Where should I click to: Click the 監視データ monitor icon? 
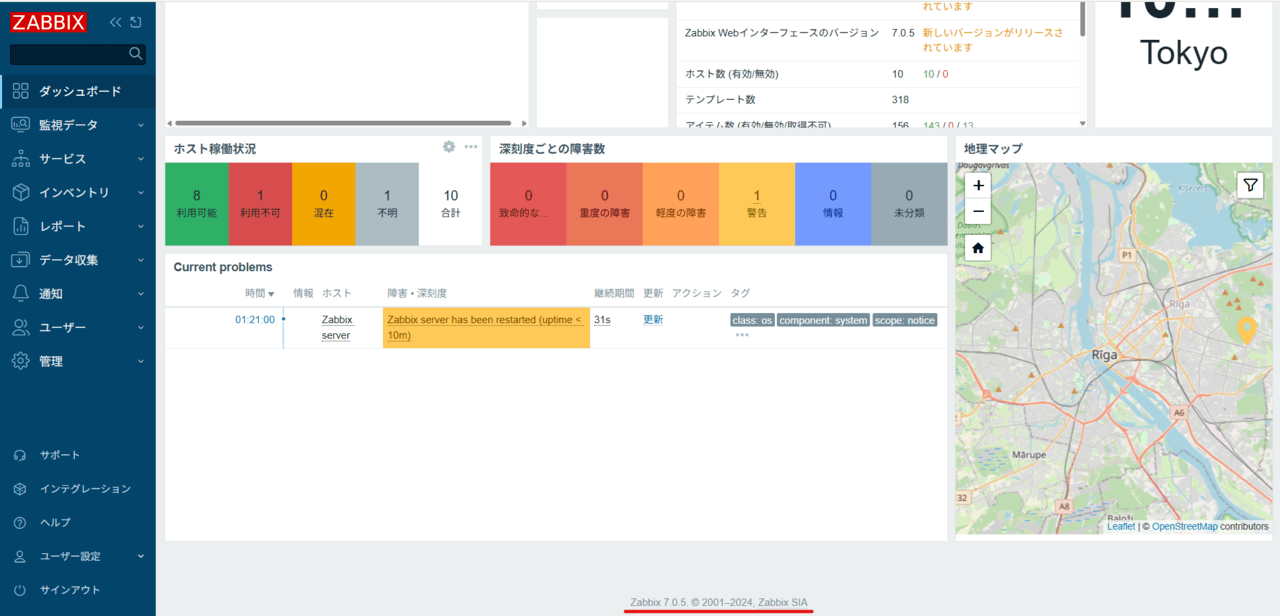21,125
